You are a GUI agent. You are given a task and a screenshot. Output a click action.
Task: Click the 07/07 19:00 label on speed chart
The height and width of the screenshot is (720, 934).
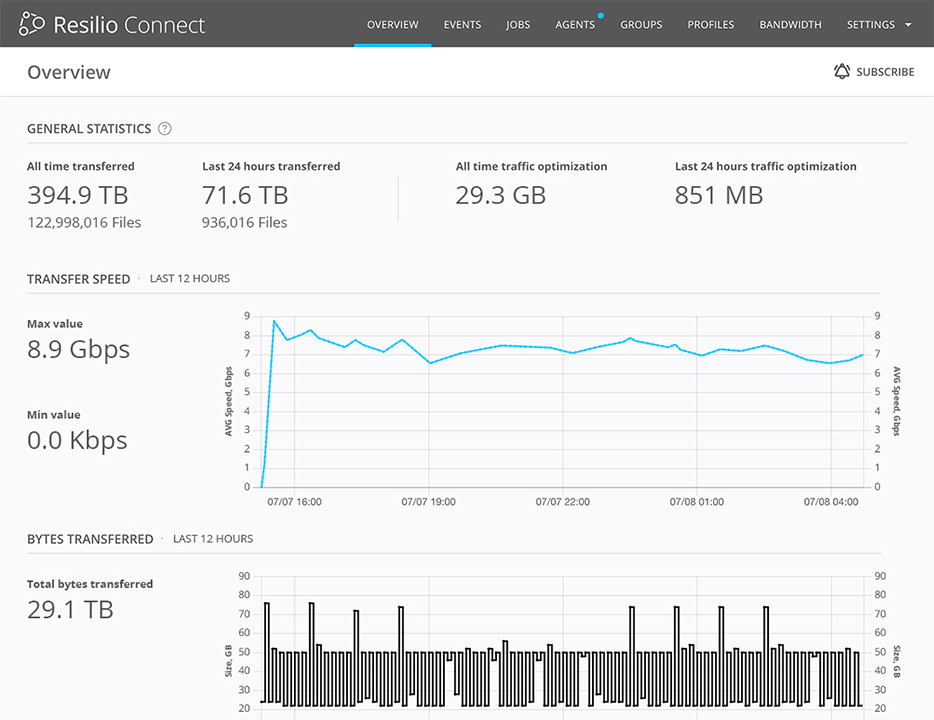(429, 502)
